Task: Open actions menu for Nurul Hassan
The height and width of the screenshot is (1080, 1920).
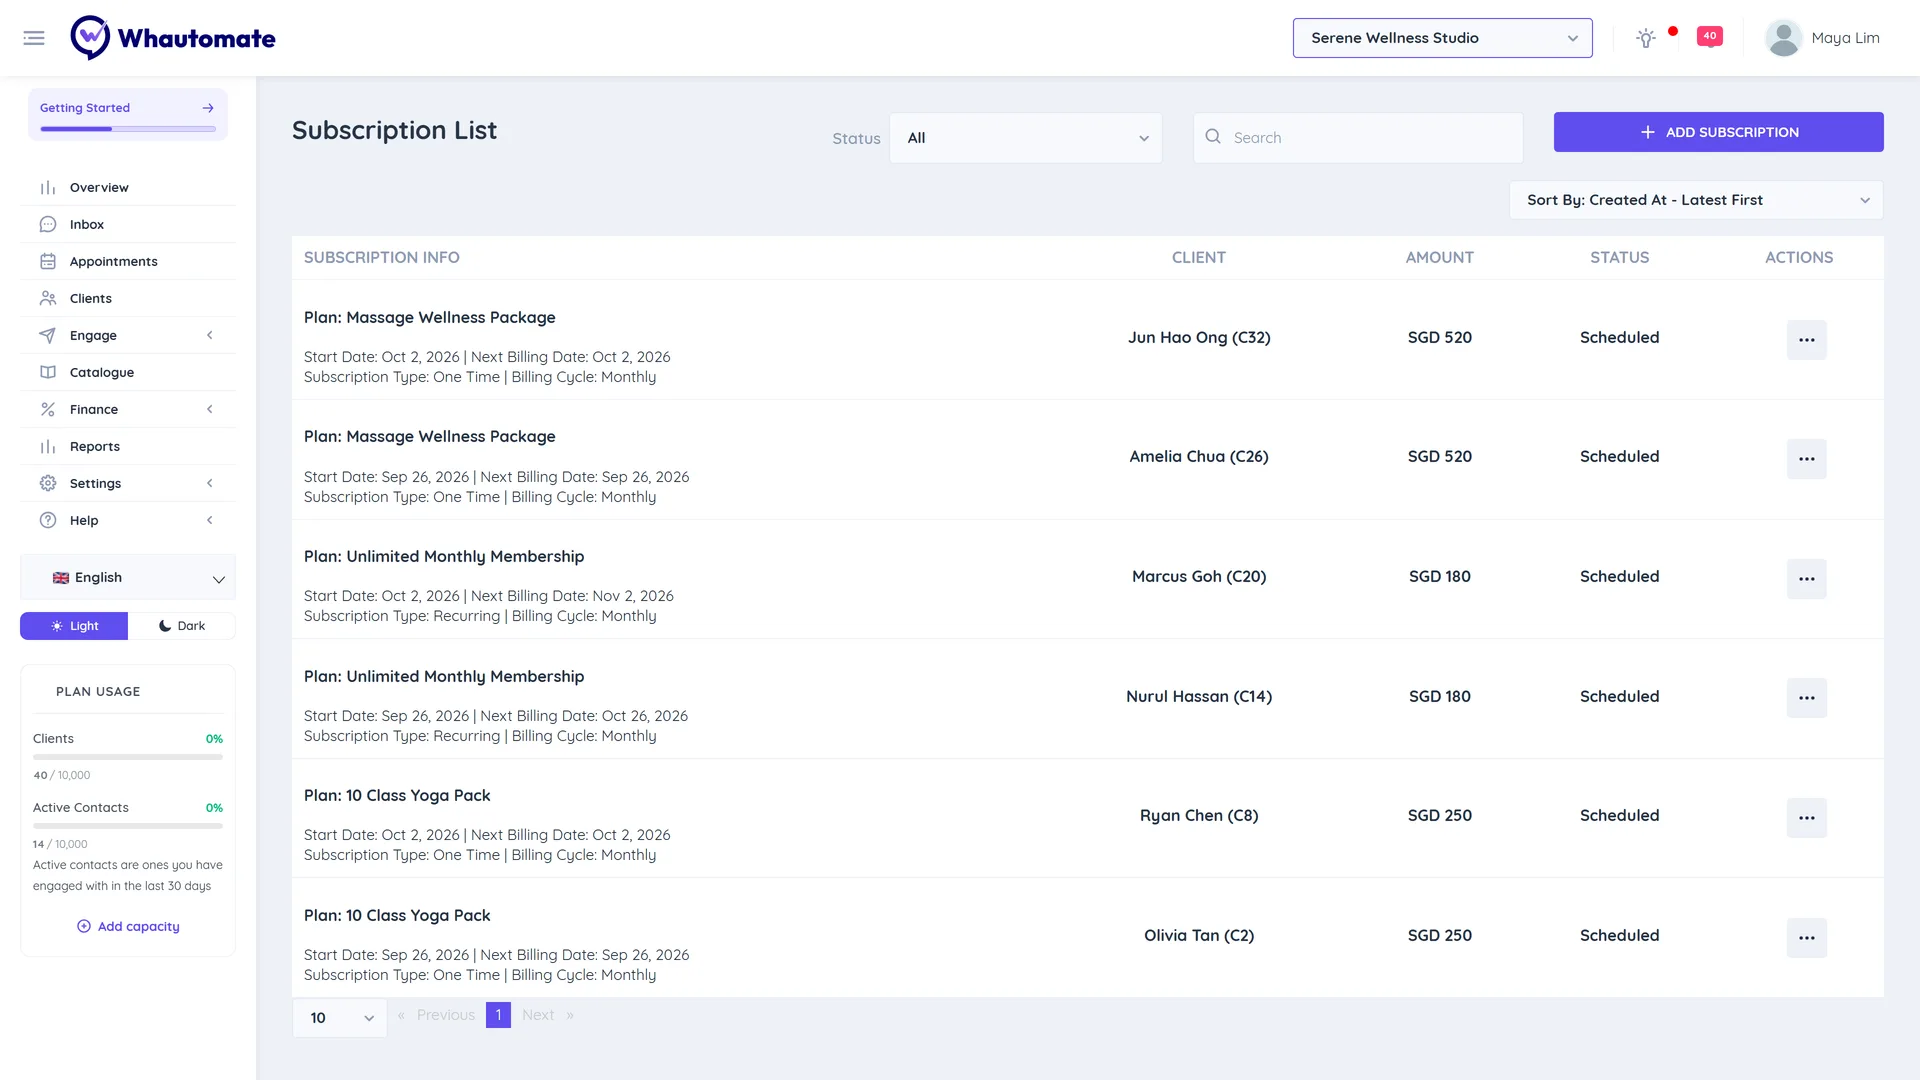Action: point(1806,698)
